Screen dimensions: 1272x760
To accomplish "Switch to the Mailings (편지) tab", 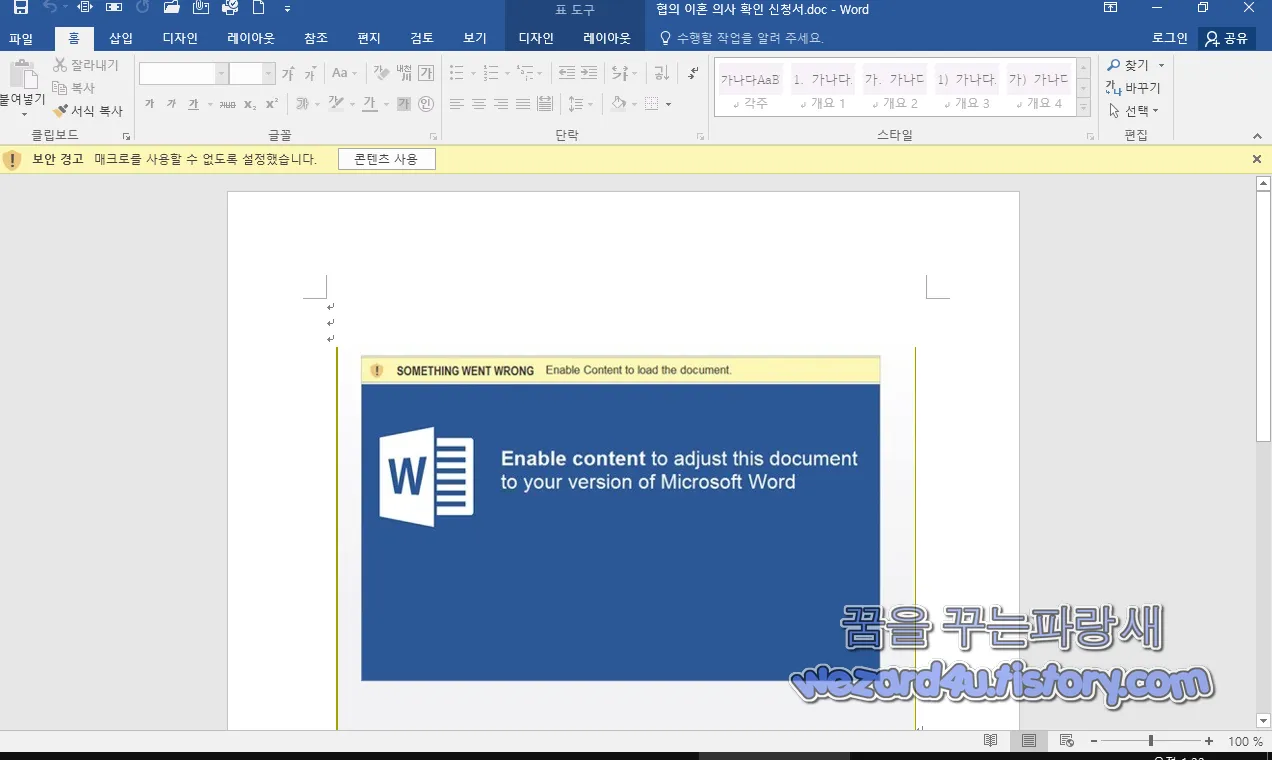I will point(369,39).
